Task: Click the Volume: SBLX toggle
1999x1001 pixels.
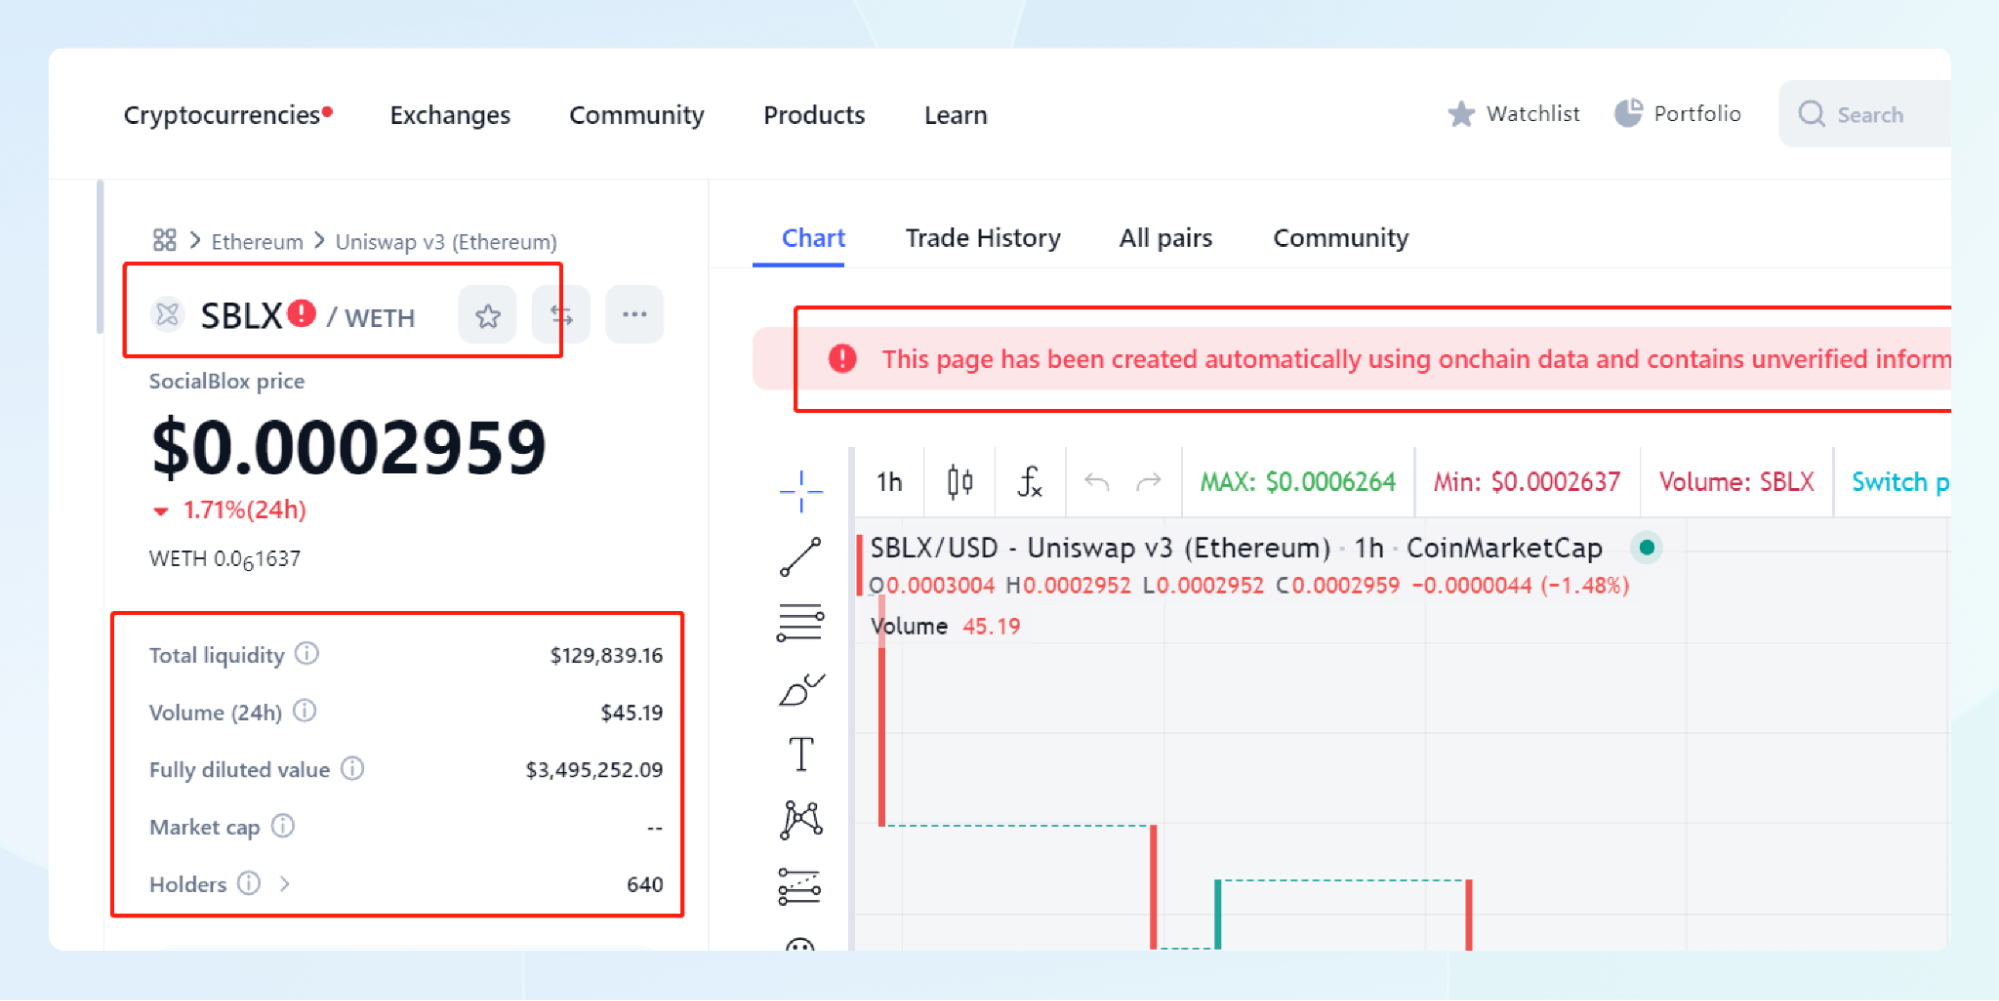Action: coord(1737,482)
